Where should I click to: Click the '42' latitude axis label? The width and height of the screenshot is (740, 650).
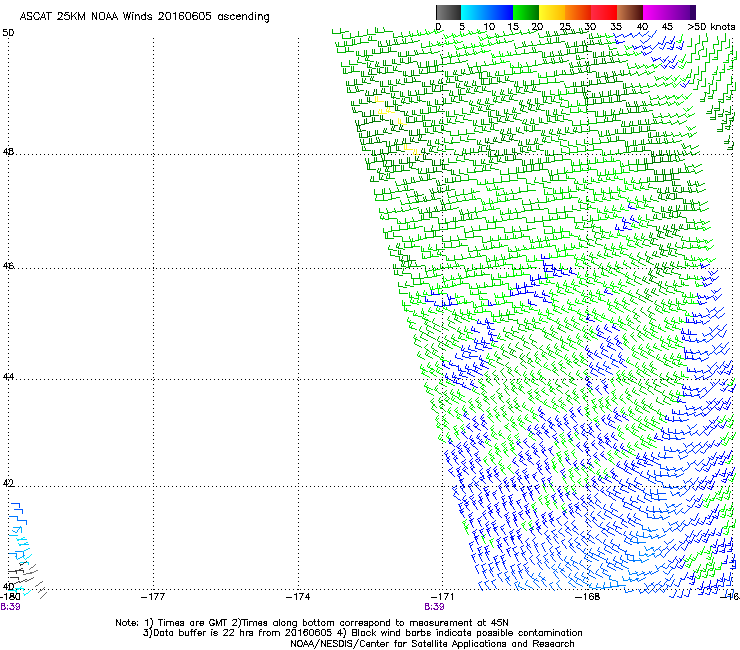(8, 483)
